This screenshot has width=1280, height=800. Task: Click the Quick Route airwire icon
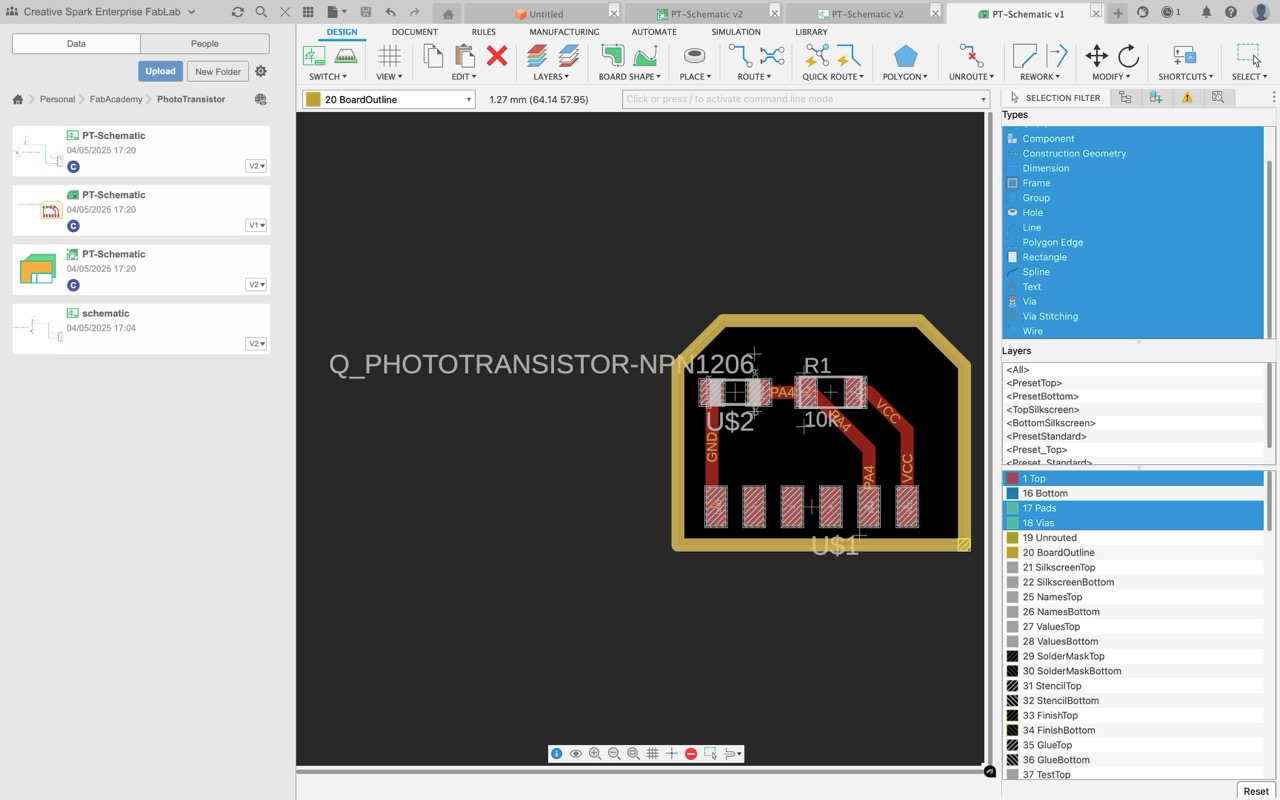[x=817, y=56]
